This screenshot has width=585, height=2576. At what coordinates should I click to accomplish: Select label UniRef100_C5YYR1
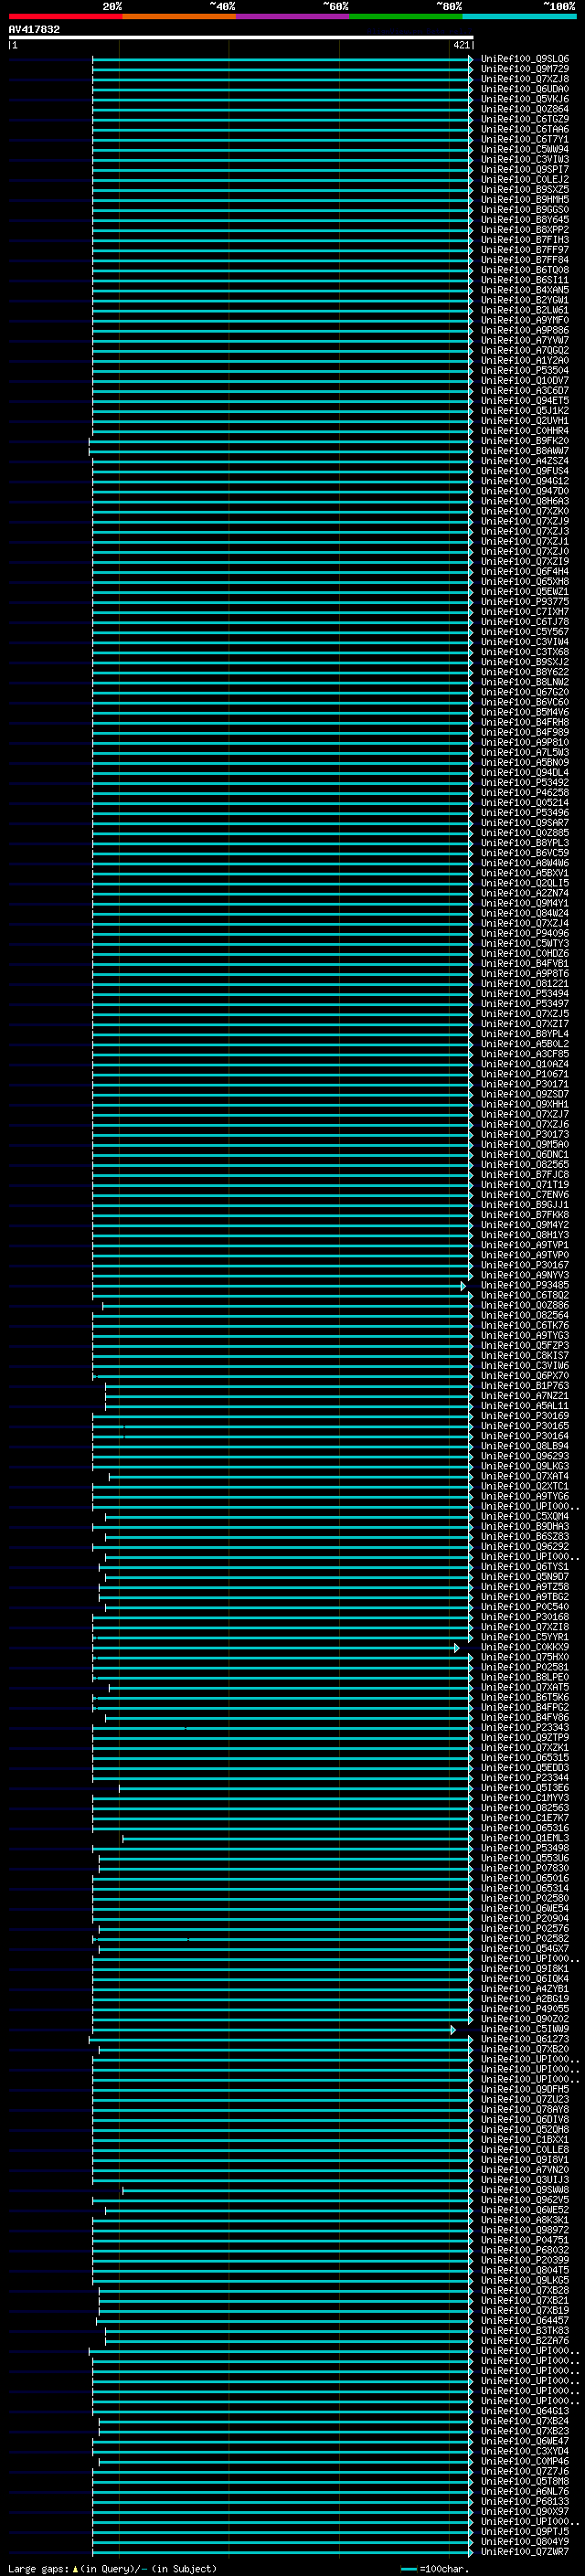(x=524, y=1637)
